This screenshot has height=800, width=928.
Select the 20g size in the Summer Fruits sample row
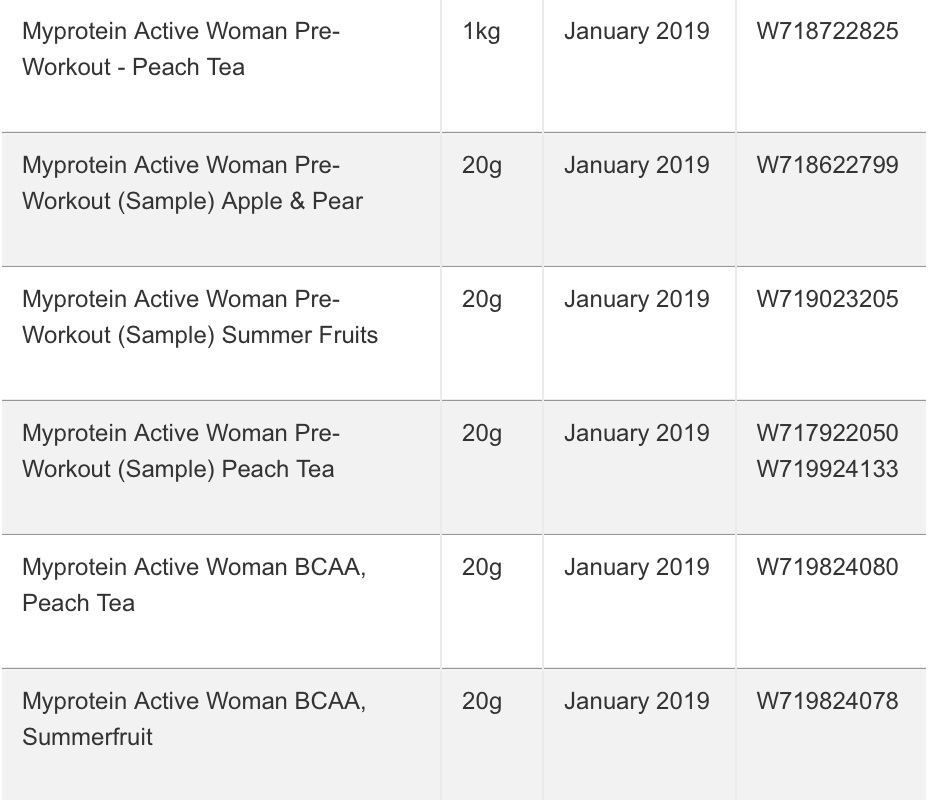click(482, 299)
